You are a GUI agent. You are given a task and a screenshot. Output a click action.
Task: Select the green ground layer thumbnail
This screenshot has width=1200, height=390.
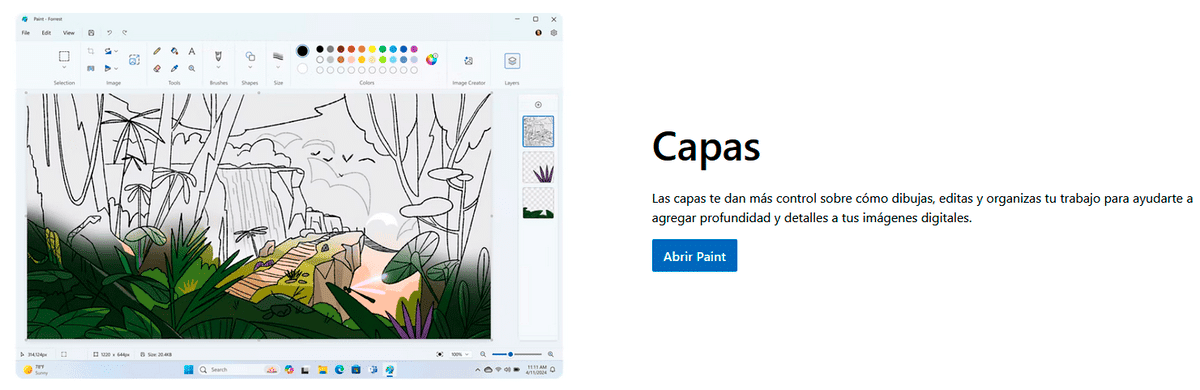pyautogui.click(x=538, y=202)
